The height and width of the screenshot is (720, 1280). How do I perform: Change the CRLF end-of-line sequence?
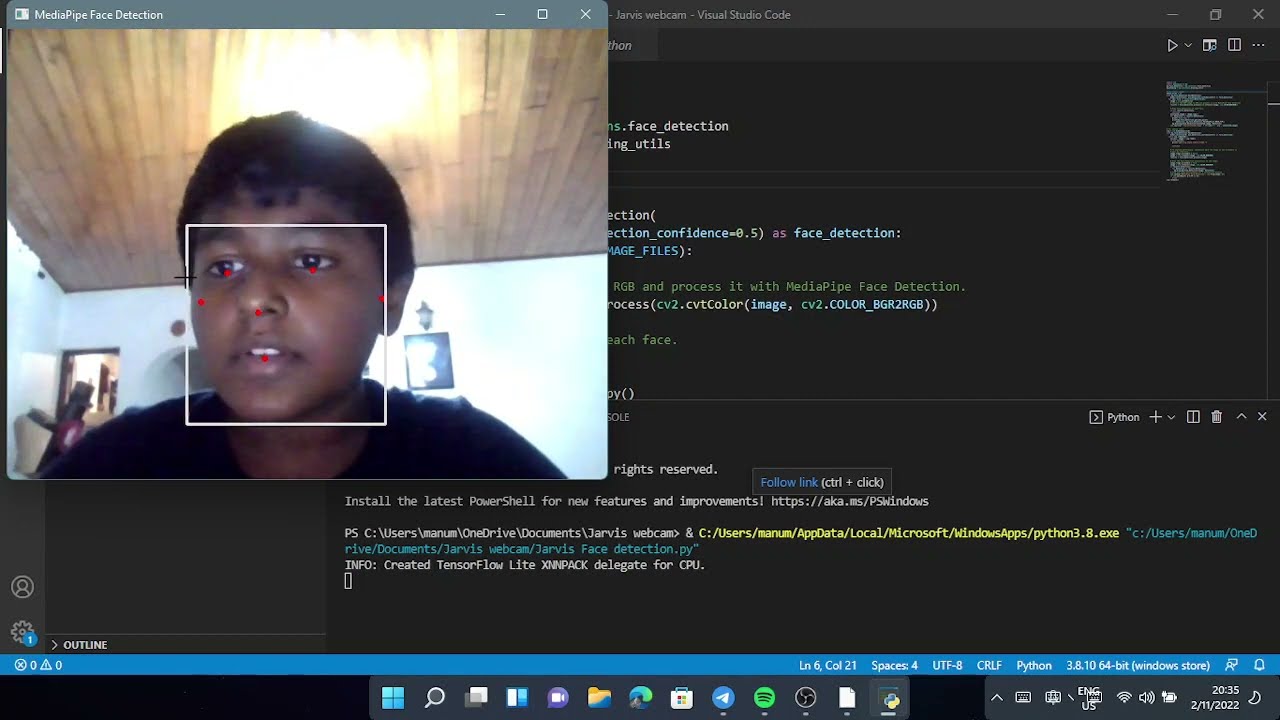coord(989,665)
